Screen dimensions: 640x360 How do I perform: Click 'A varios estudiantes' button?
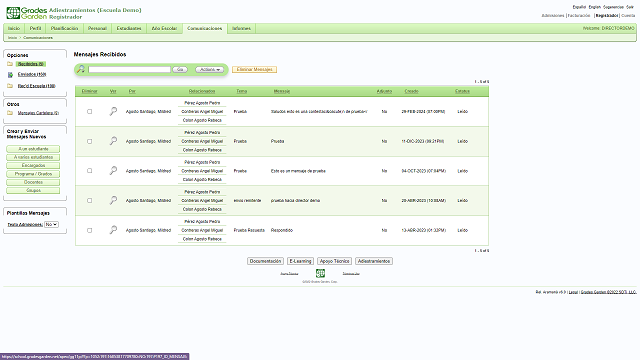point(33,157)
